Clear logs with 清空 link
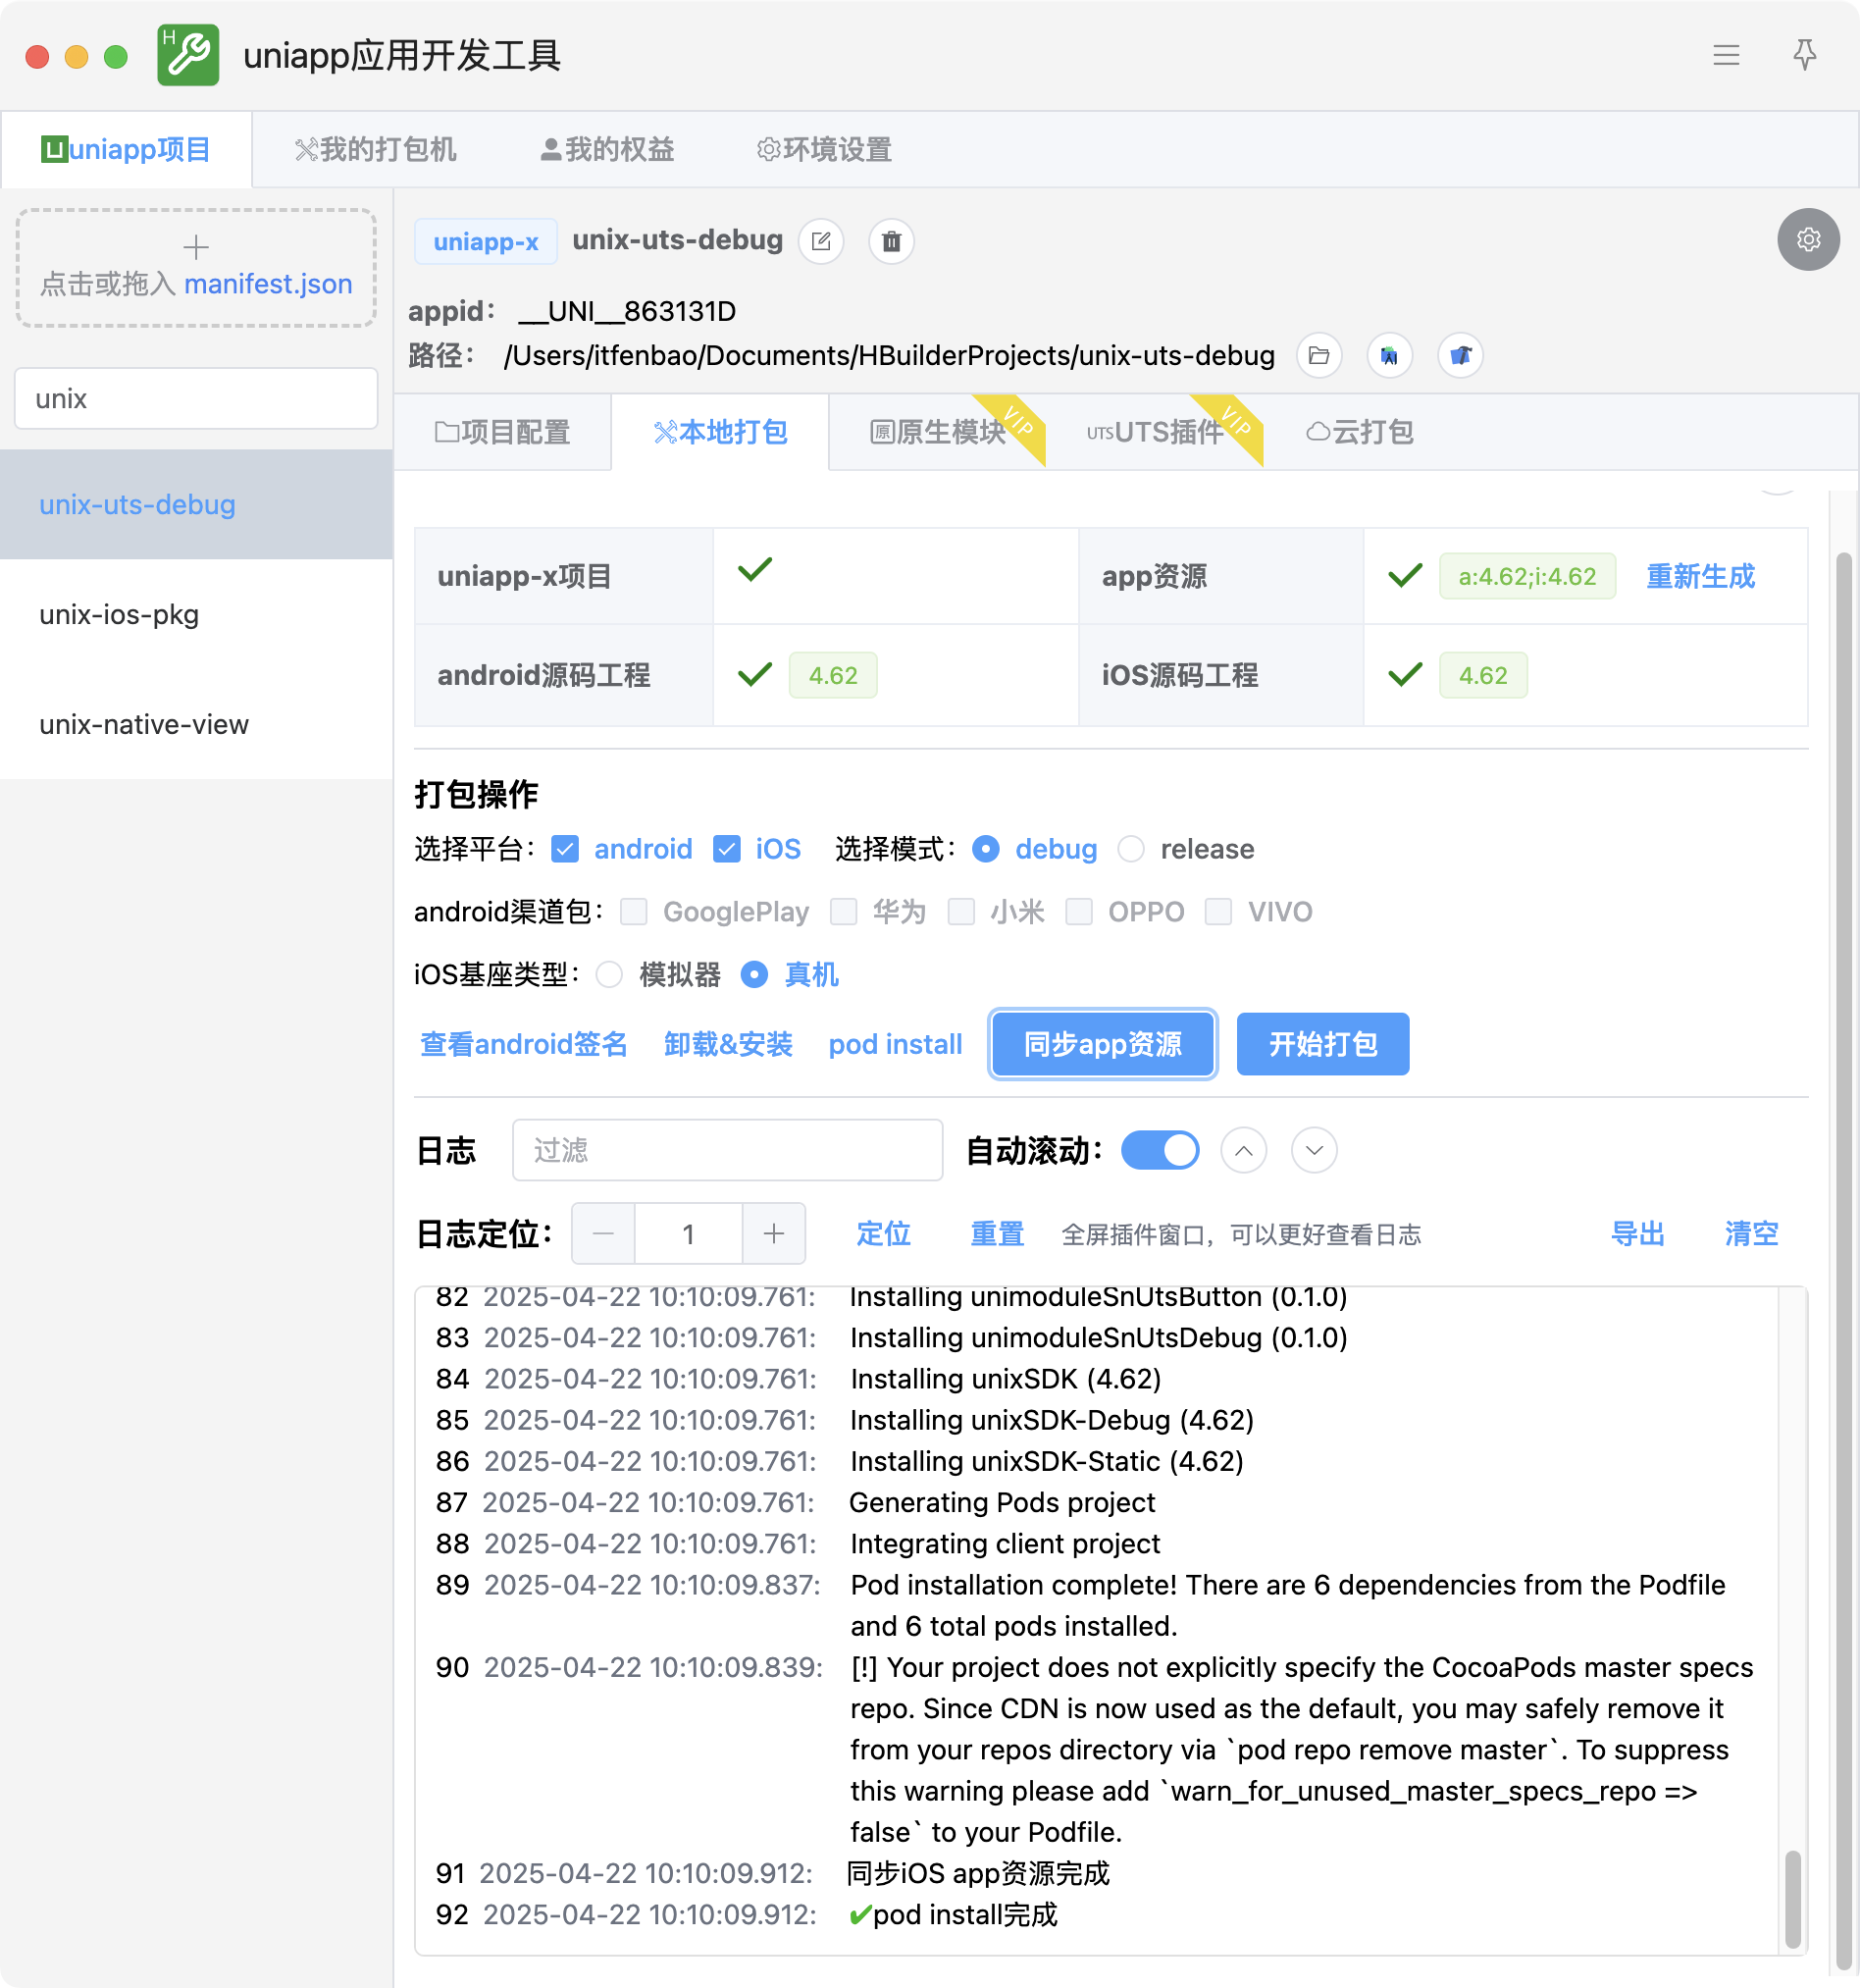 point(1751,1234)
